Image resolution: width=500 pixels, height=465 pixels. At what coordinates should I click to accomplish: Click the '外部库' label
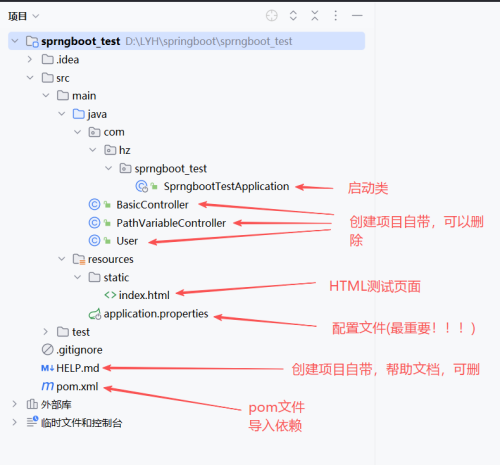56,404
